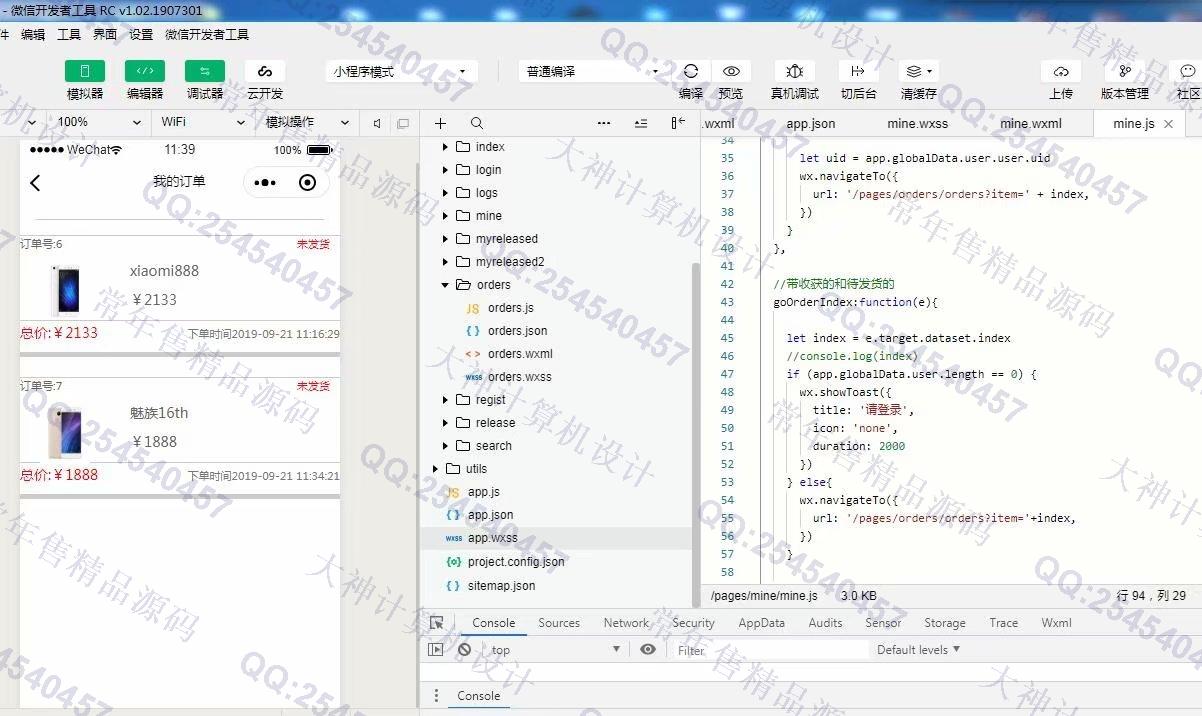Open the 微信开发者工具 menu

click(207, 34)
